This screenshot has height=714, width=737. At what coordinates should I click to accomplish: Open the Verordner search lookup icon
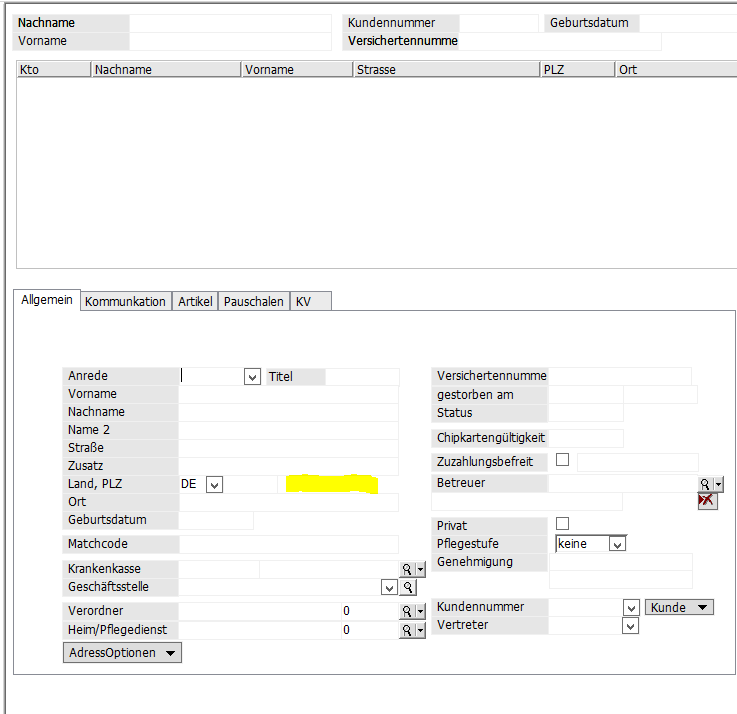407,611
